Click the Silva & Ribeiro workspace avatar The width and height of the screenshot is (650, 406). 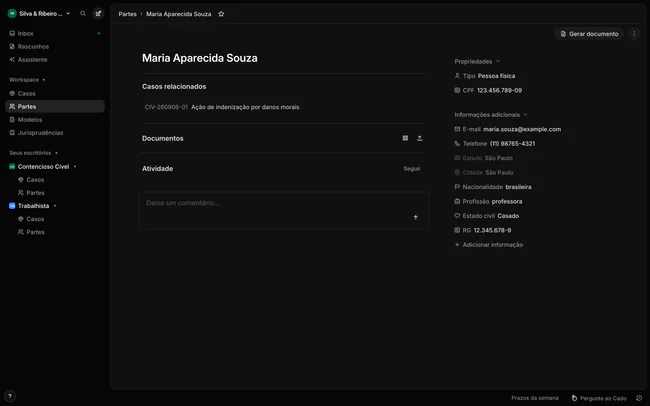(12, 13)
